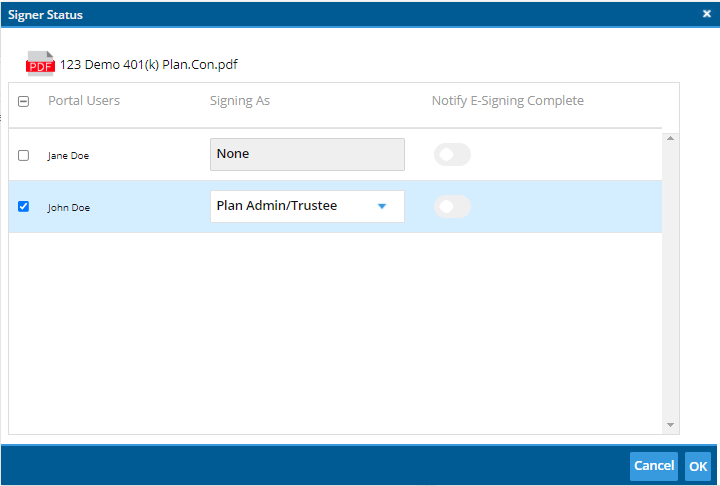720x486 pixels.
Task: Toggle the select-all portal users checkbox
Action: point(23,101)
